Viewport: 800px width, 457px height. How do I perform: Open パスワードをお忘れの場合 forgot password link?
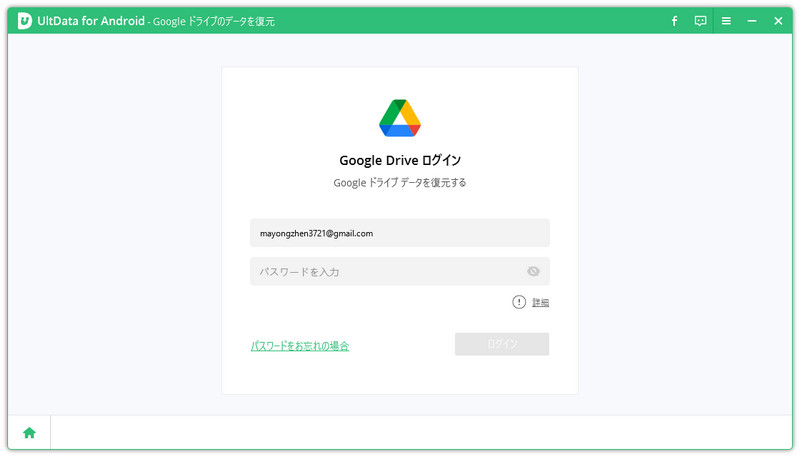point(299,346)
